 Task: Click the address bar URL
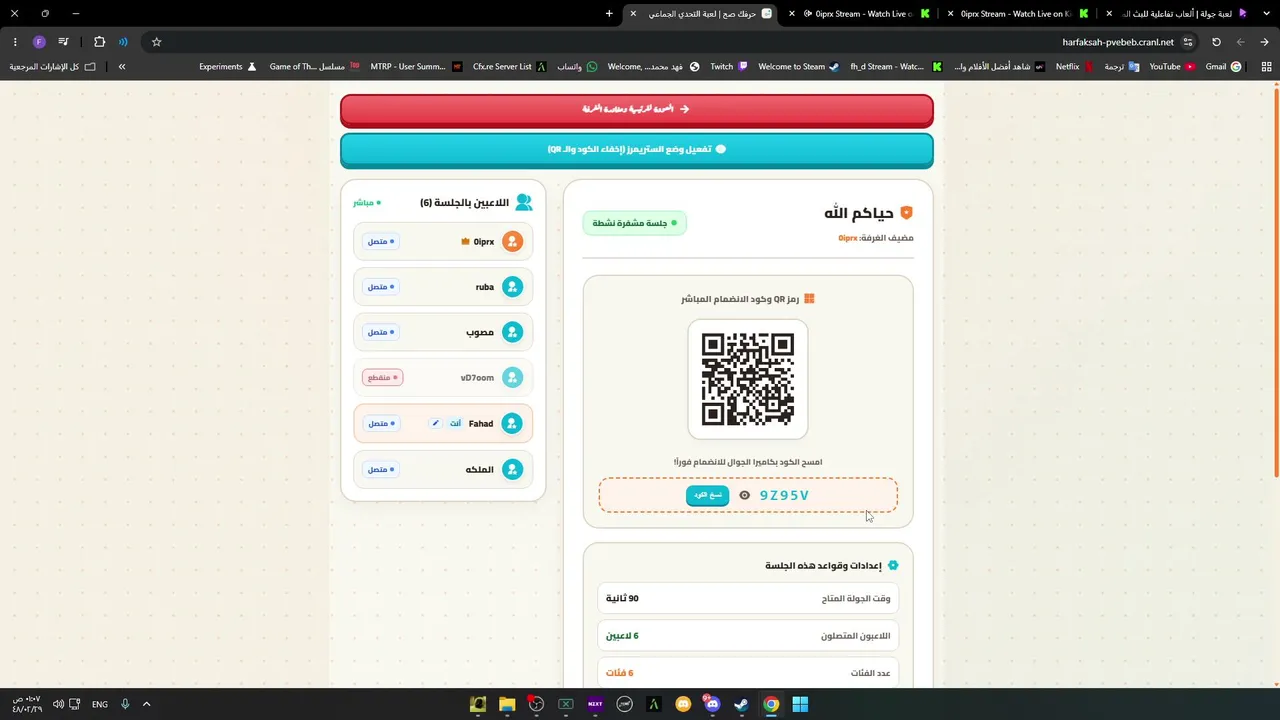pos(1118,42)
